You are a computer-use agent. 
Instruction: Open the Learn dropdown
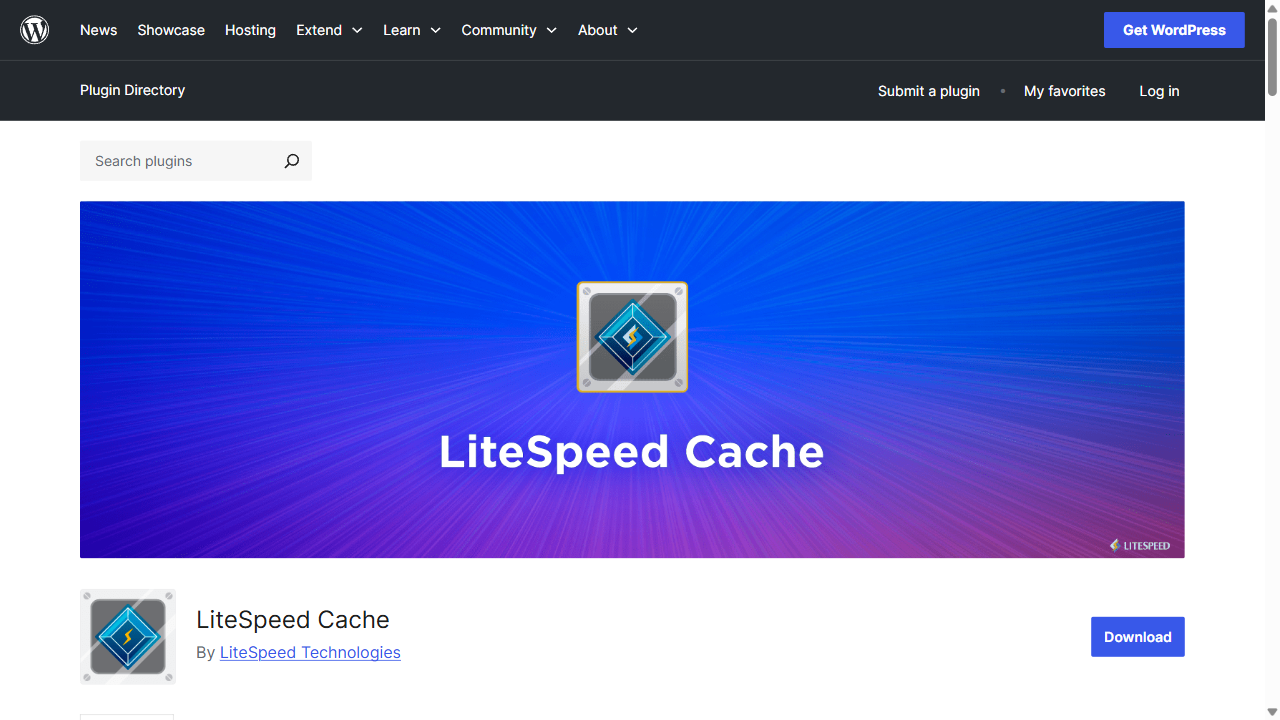[411, 30]
